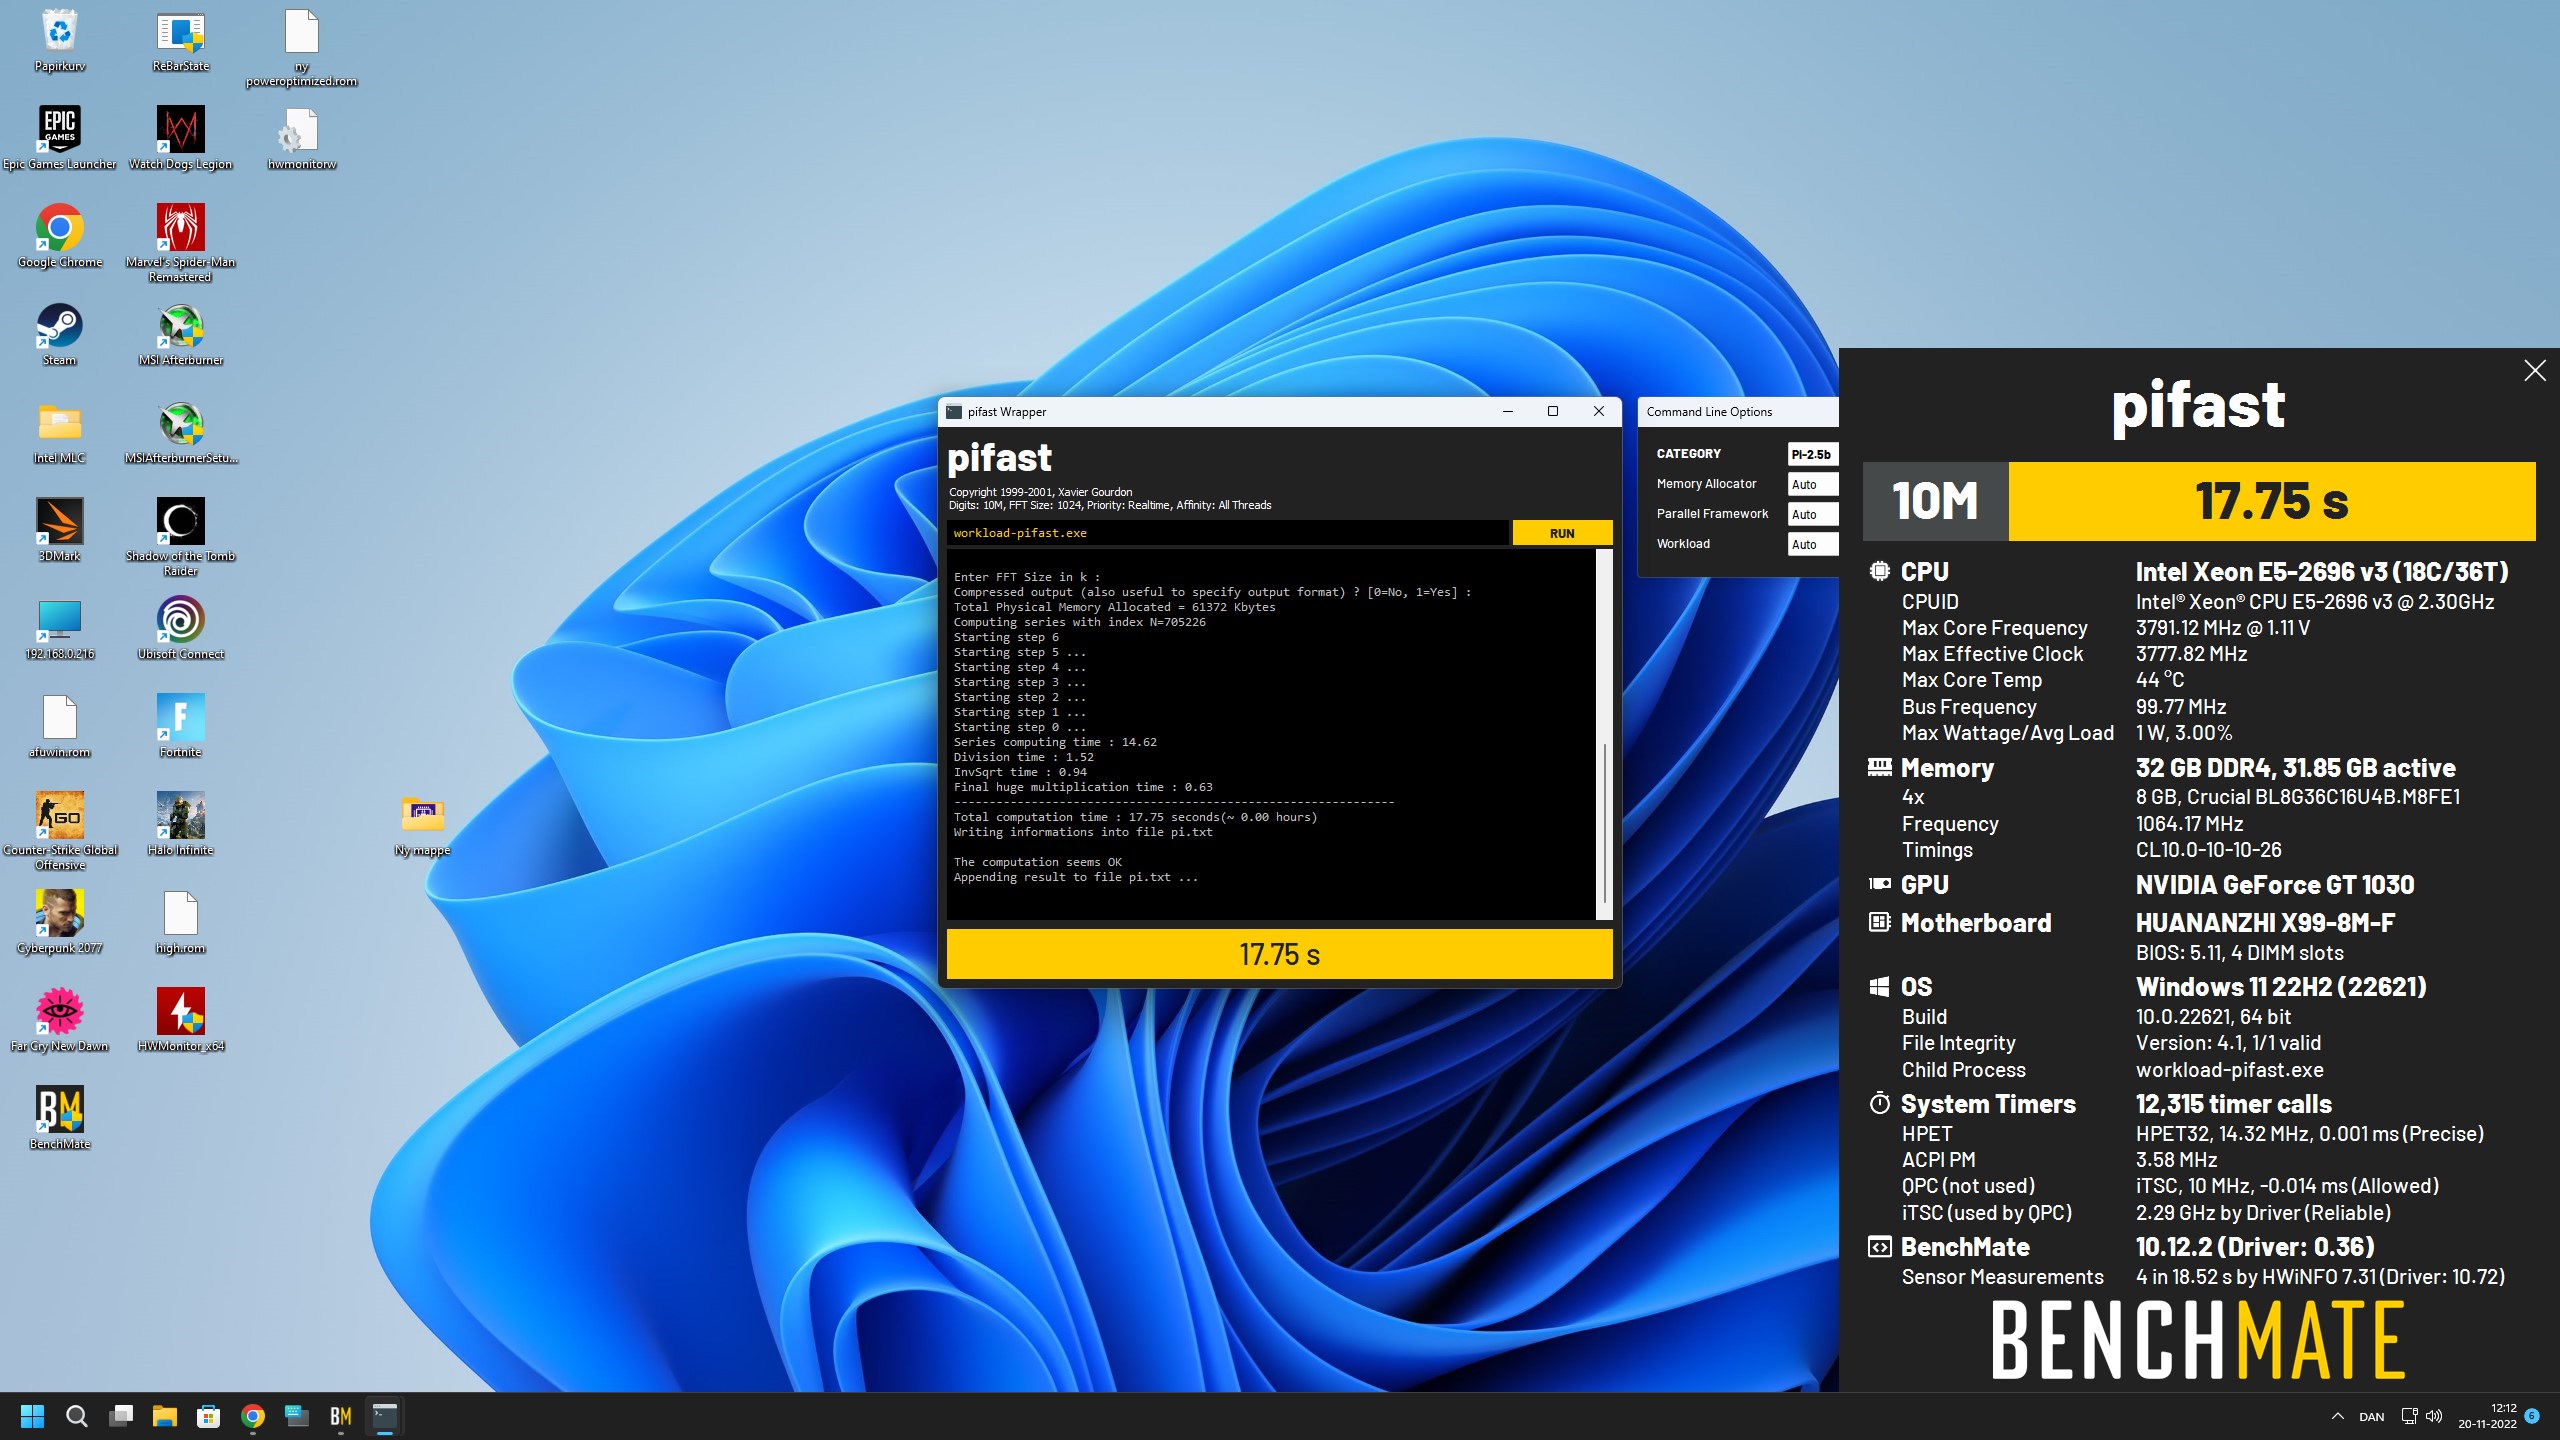
Task: Minimize the pifast Wrapper window
Action: coord(1508,411)
